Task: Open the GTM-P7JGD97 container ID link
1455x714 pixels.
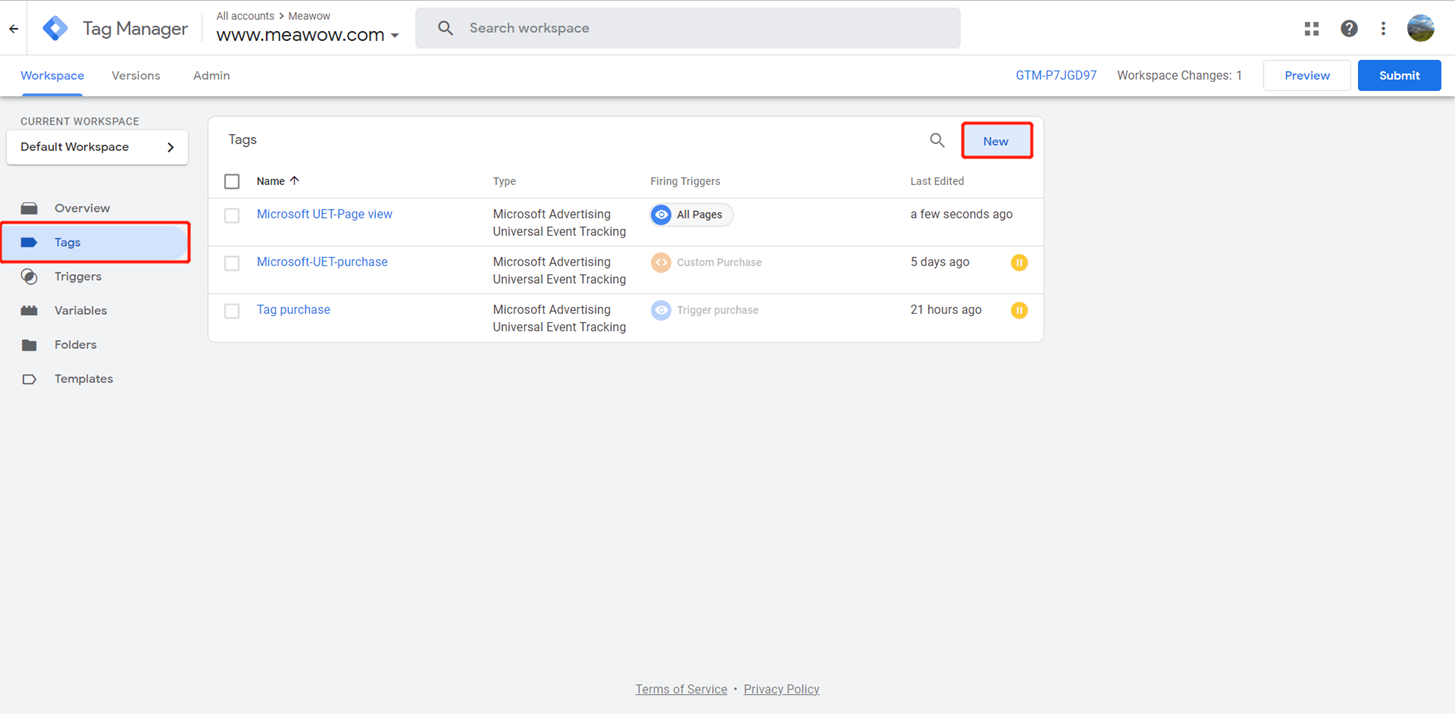Action: click(1056, 76)
